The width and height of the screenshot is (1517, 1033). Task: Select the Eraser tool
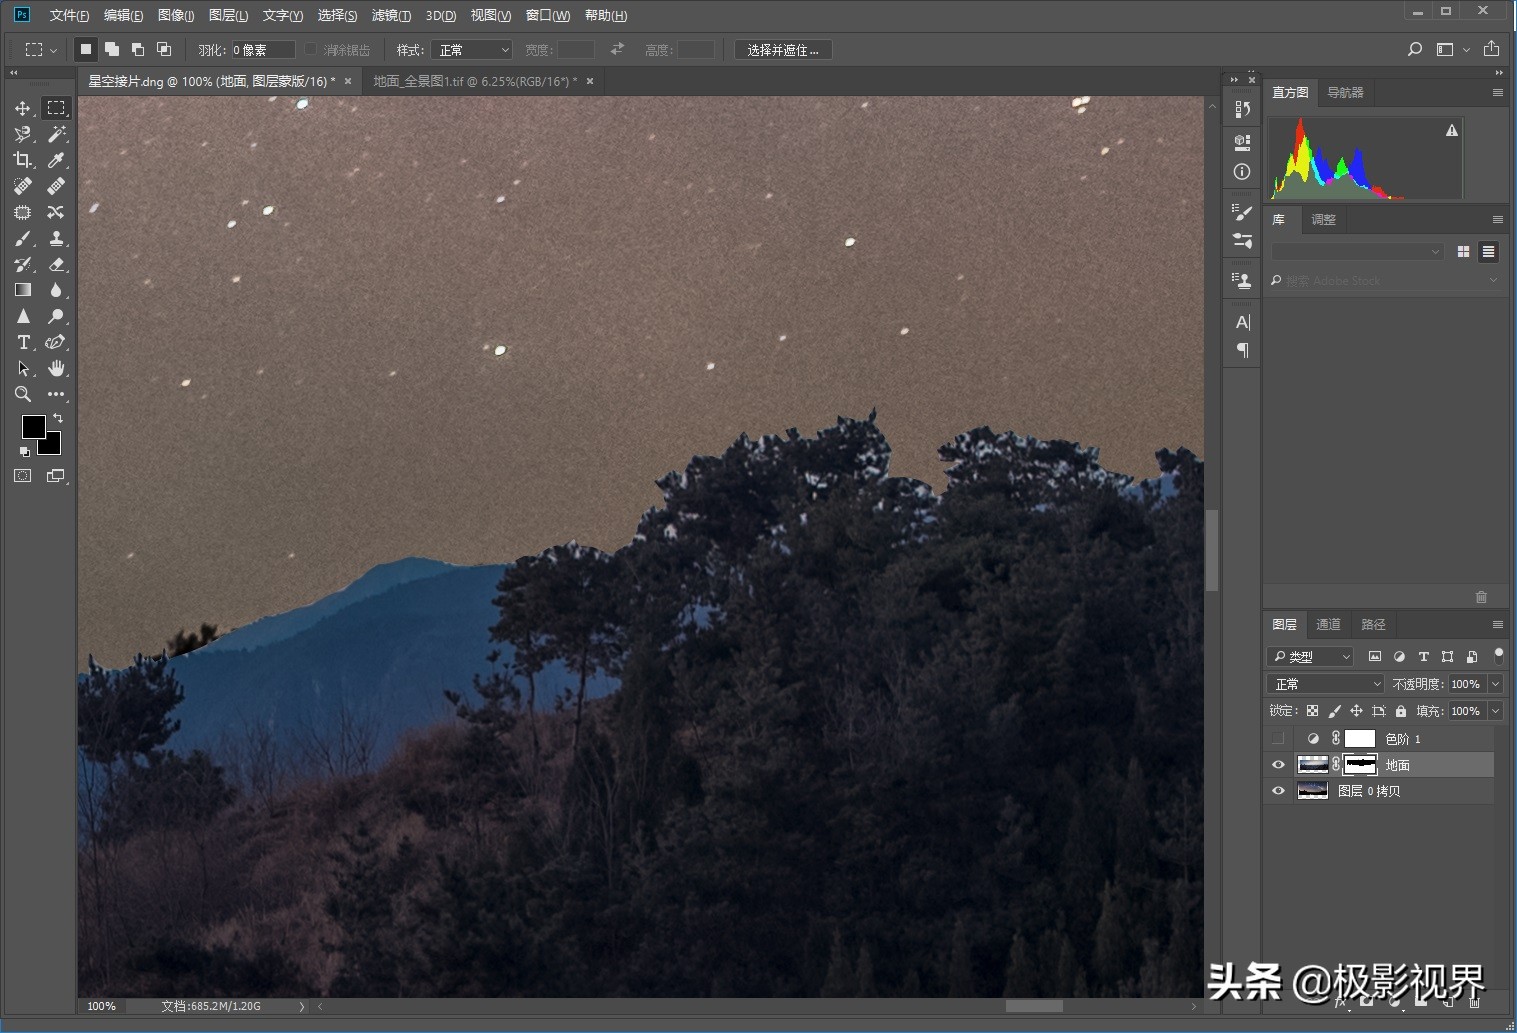point(56,264)
